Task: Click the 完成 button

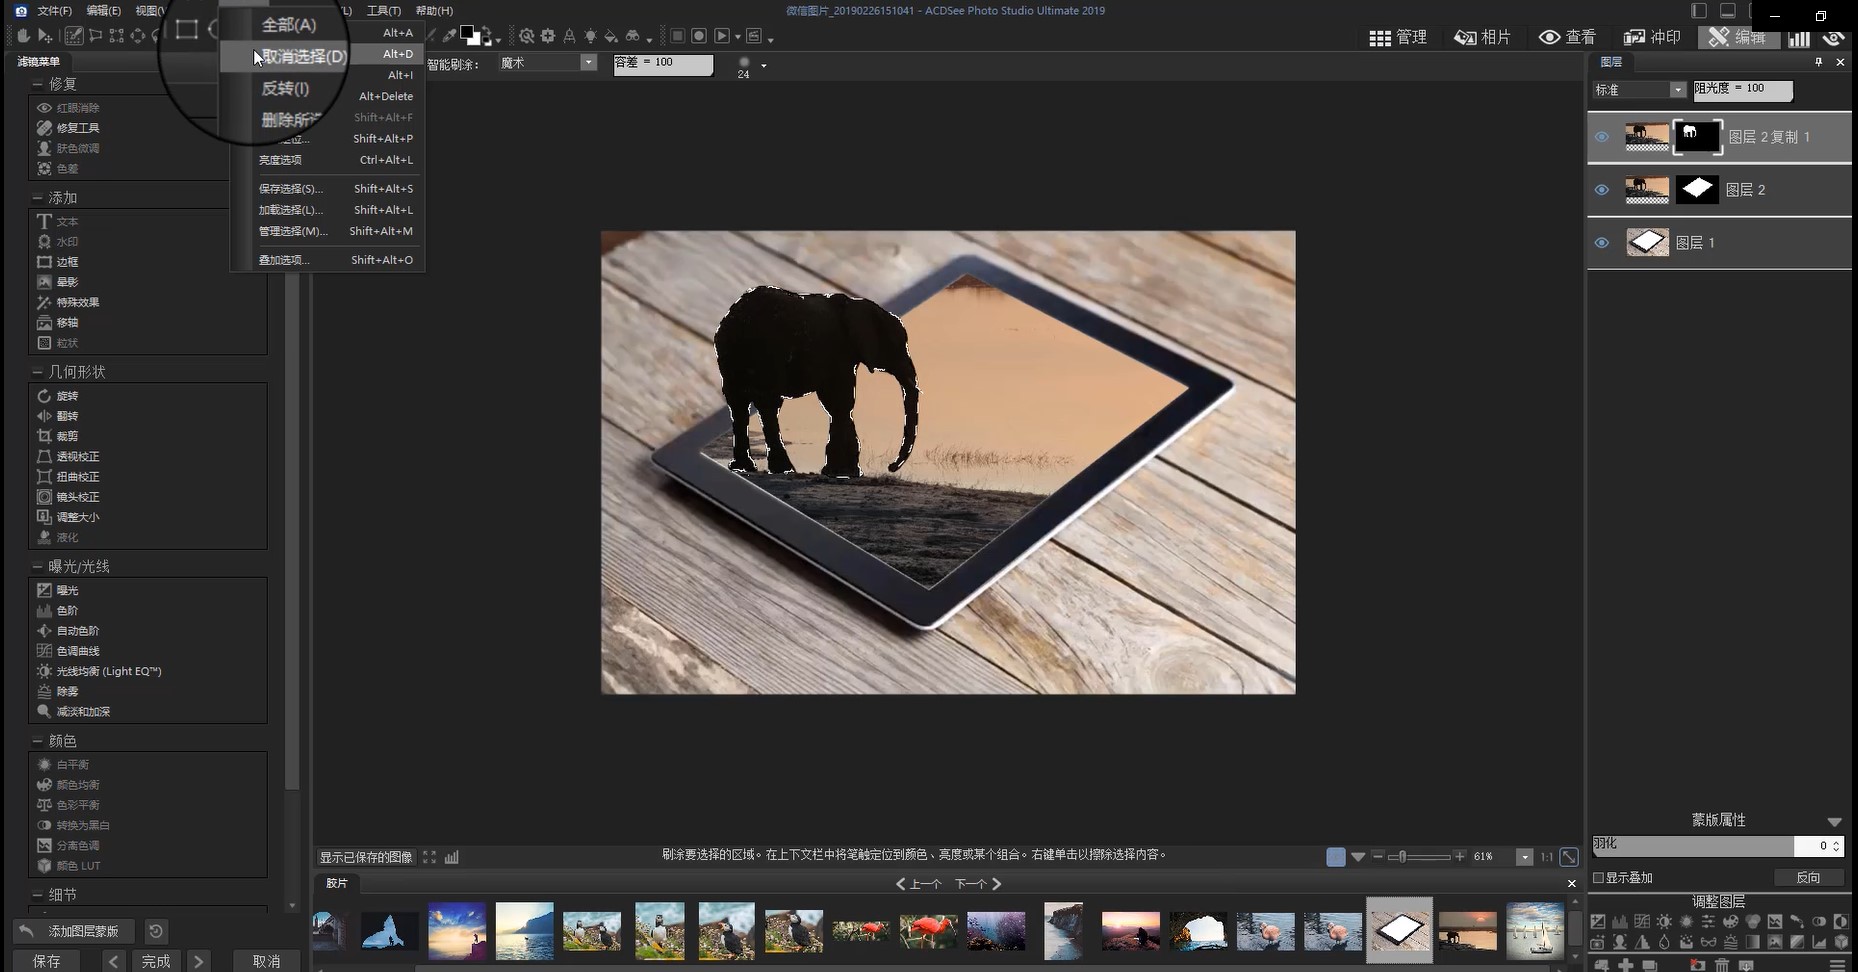Action: tap(156, 961)
